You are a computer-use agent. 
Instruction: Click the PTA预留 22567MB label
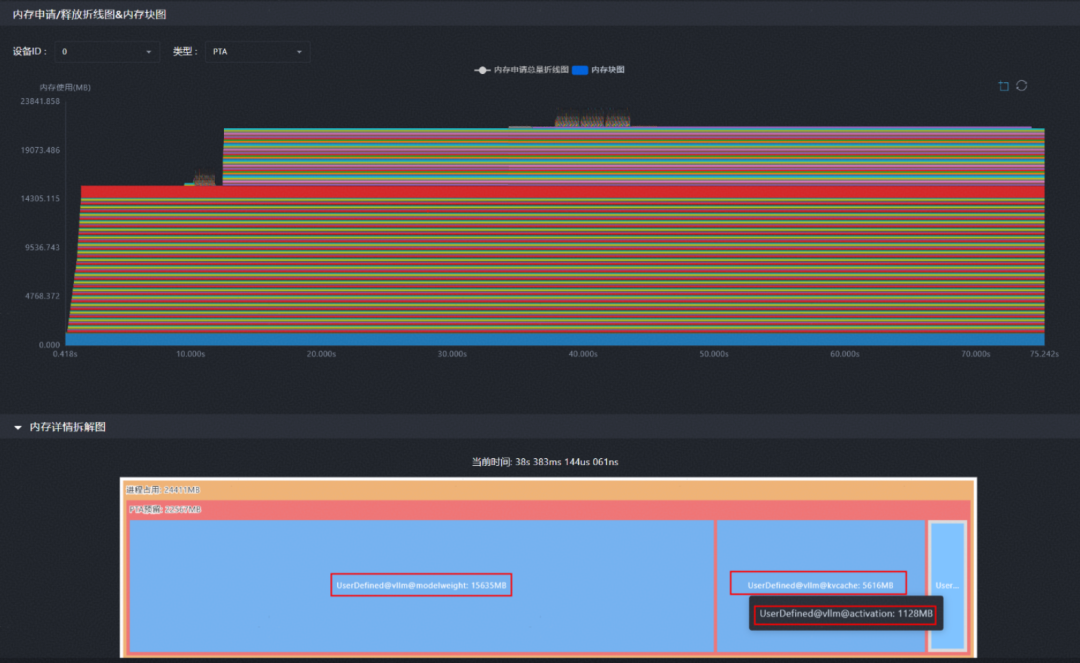[x=165, y=509]
